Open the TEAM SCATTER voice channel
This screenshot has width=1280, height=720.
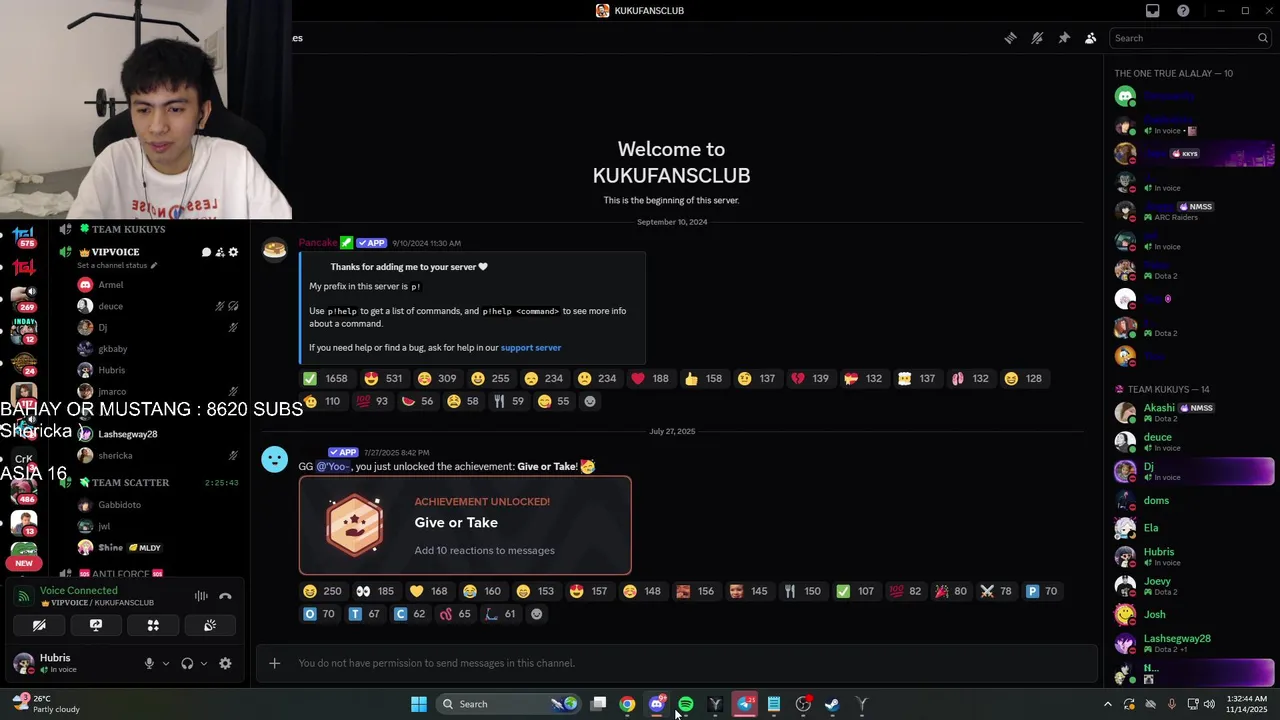pyautogui.click(x=130, y=482)
